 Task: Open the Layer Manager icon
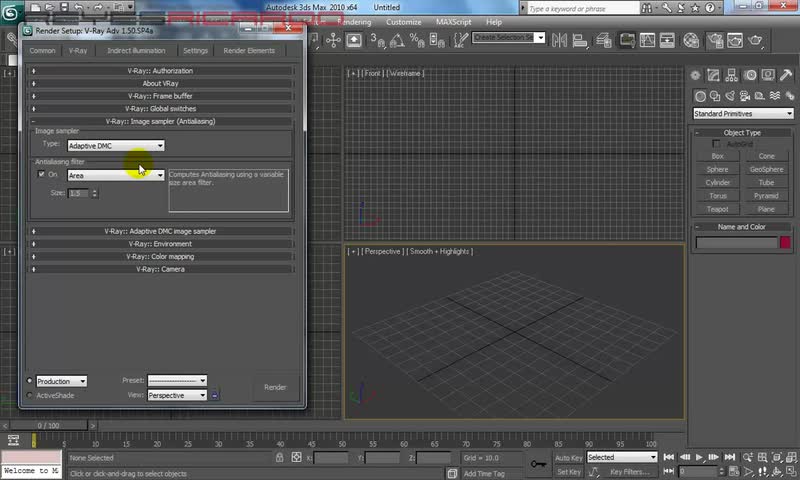[604, 40]
